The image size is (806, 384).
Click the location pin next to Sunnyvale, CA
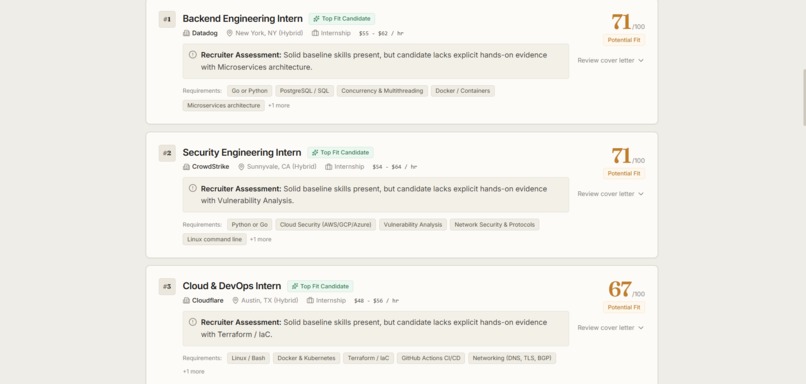pyautogui.click(x=241, y=167)
